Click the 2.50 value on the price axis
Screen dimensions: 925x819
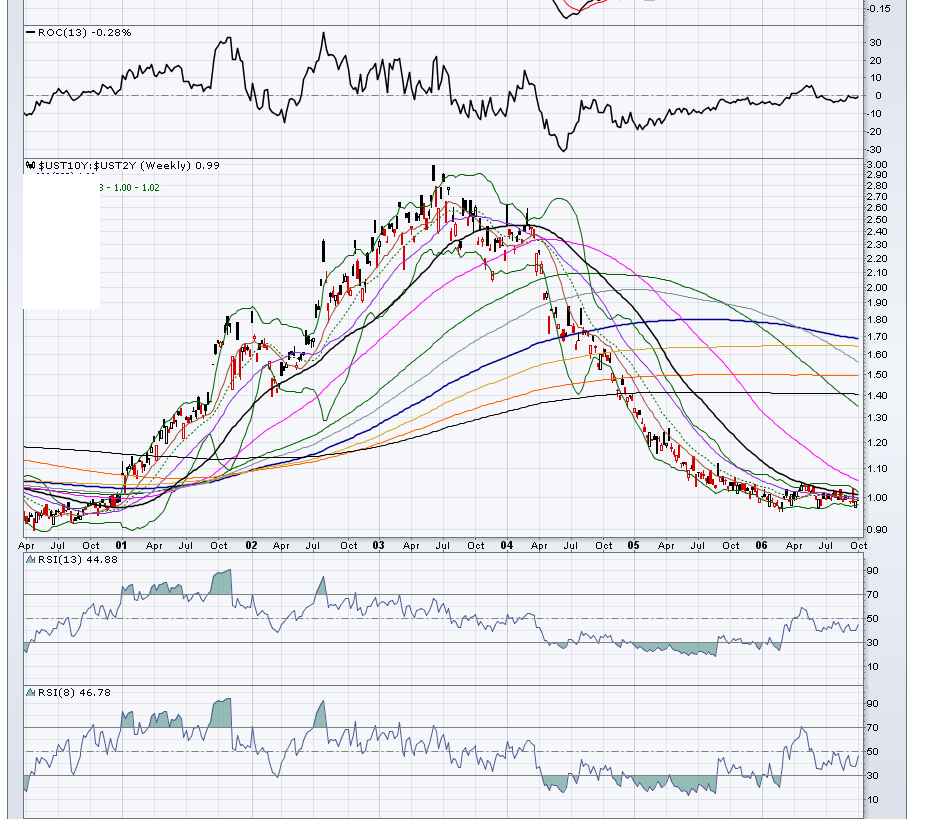pos(877,220)
